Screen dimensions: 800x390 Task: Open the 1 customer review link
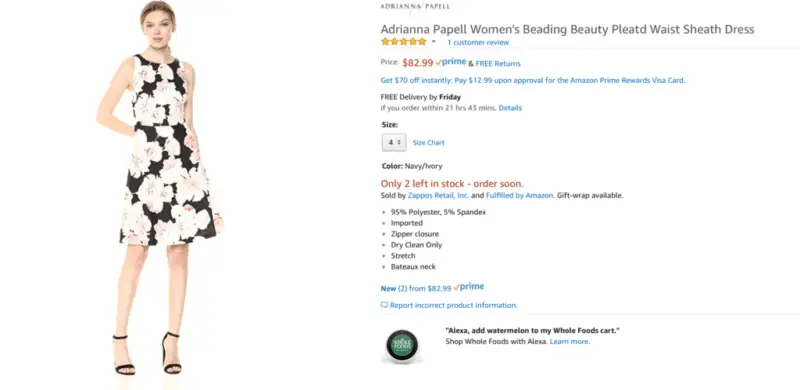click(478, 42)
